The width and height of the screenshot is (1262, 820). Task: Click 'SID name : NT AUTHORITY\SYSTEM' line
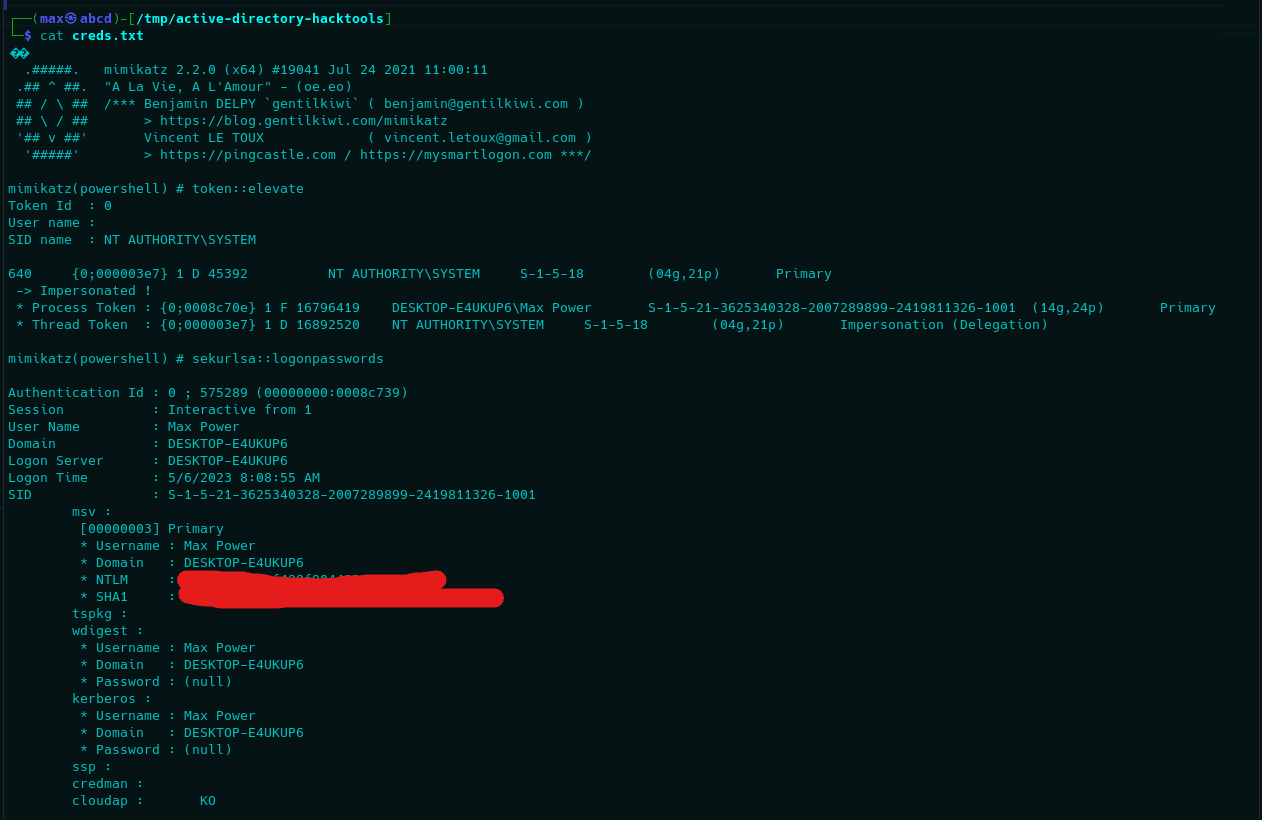click(x=132, y=240)
